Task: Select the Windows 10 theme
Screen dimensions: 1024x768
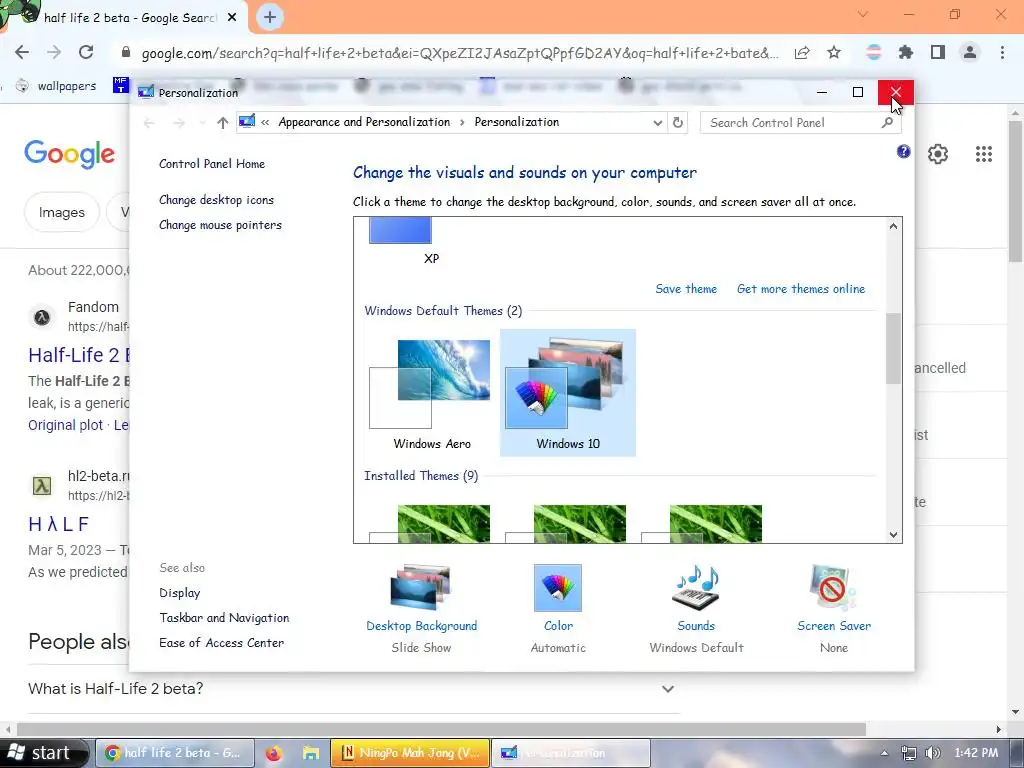Action: (x=568, y=392)
